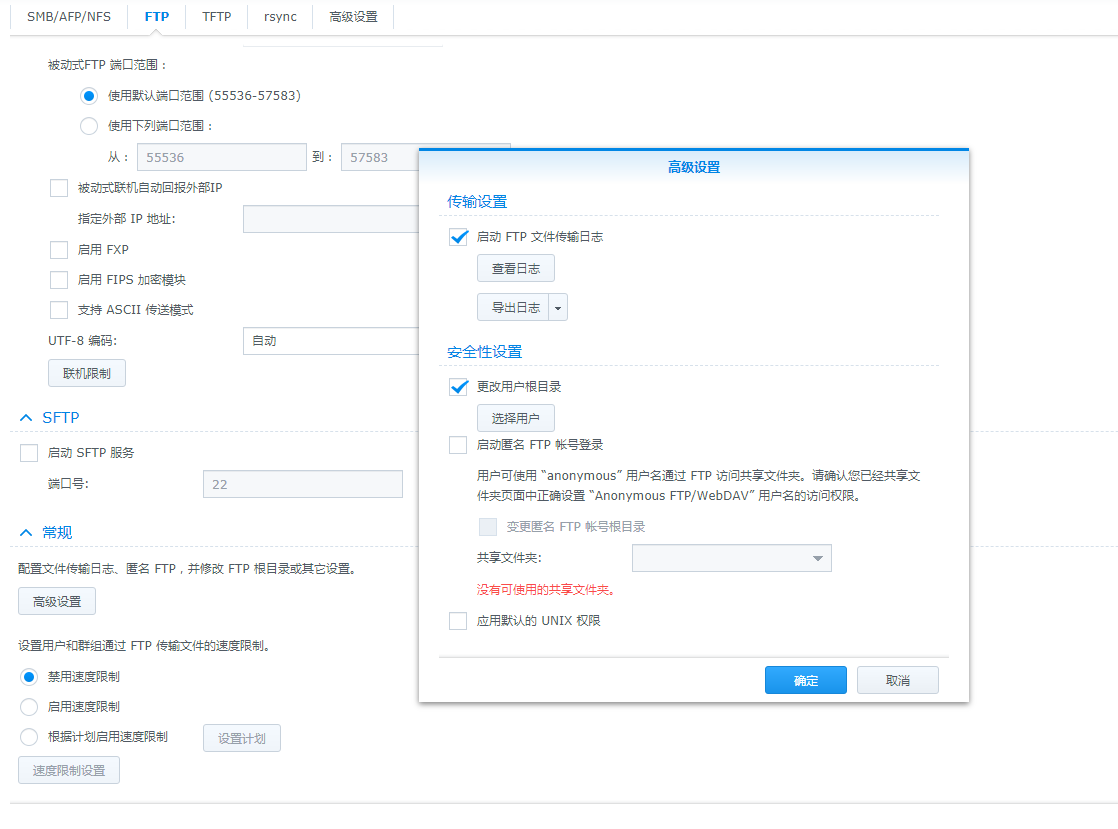The width and height of the screenshot is (1118, 829).
Task: Open the UTF-8 编码 dropdown showing 自动
Action: click(332, 341)
